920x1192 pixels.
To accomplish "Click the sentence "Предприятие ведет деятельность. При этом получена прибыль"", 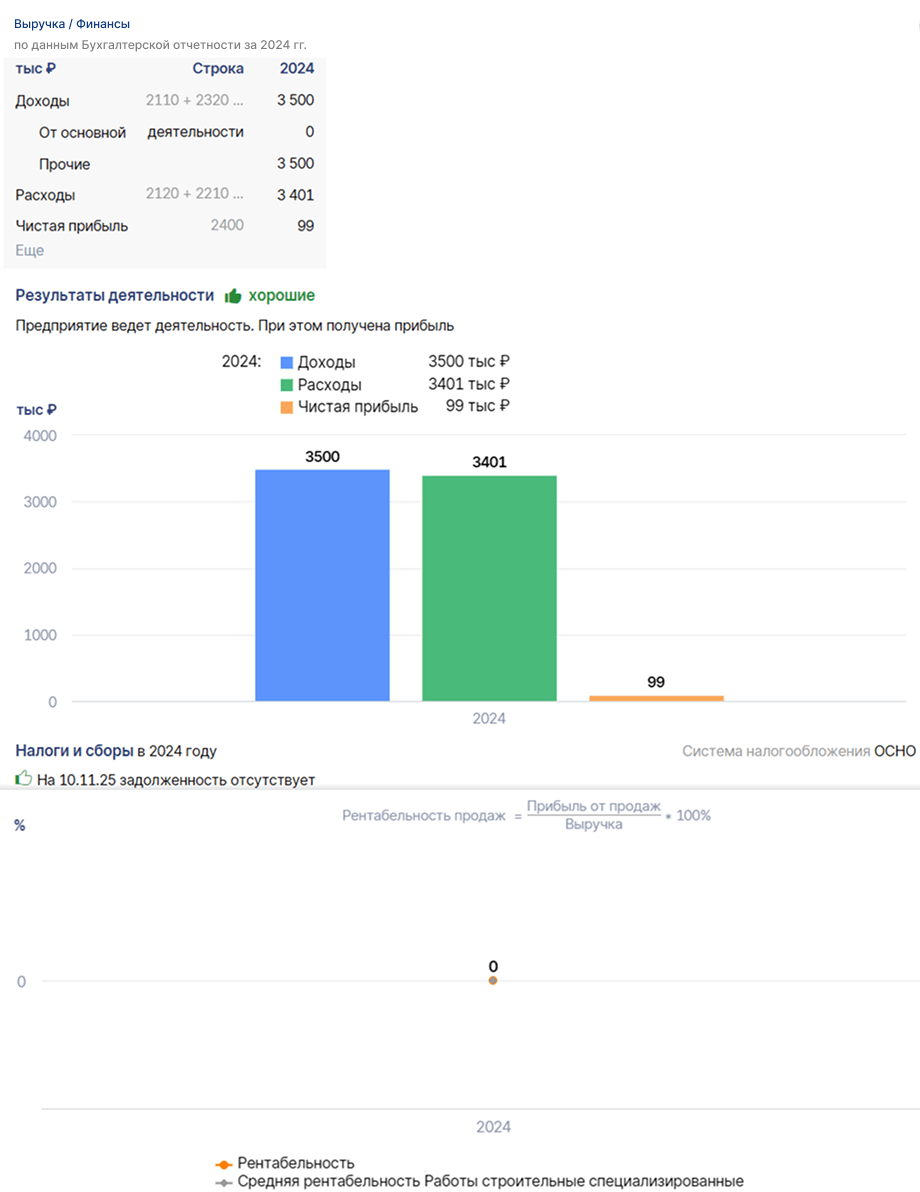I will point(234,326).
